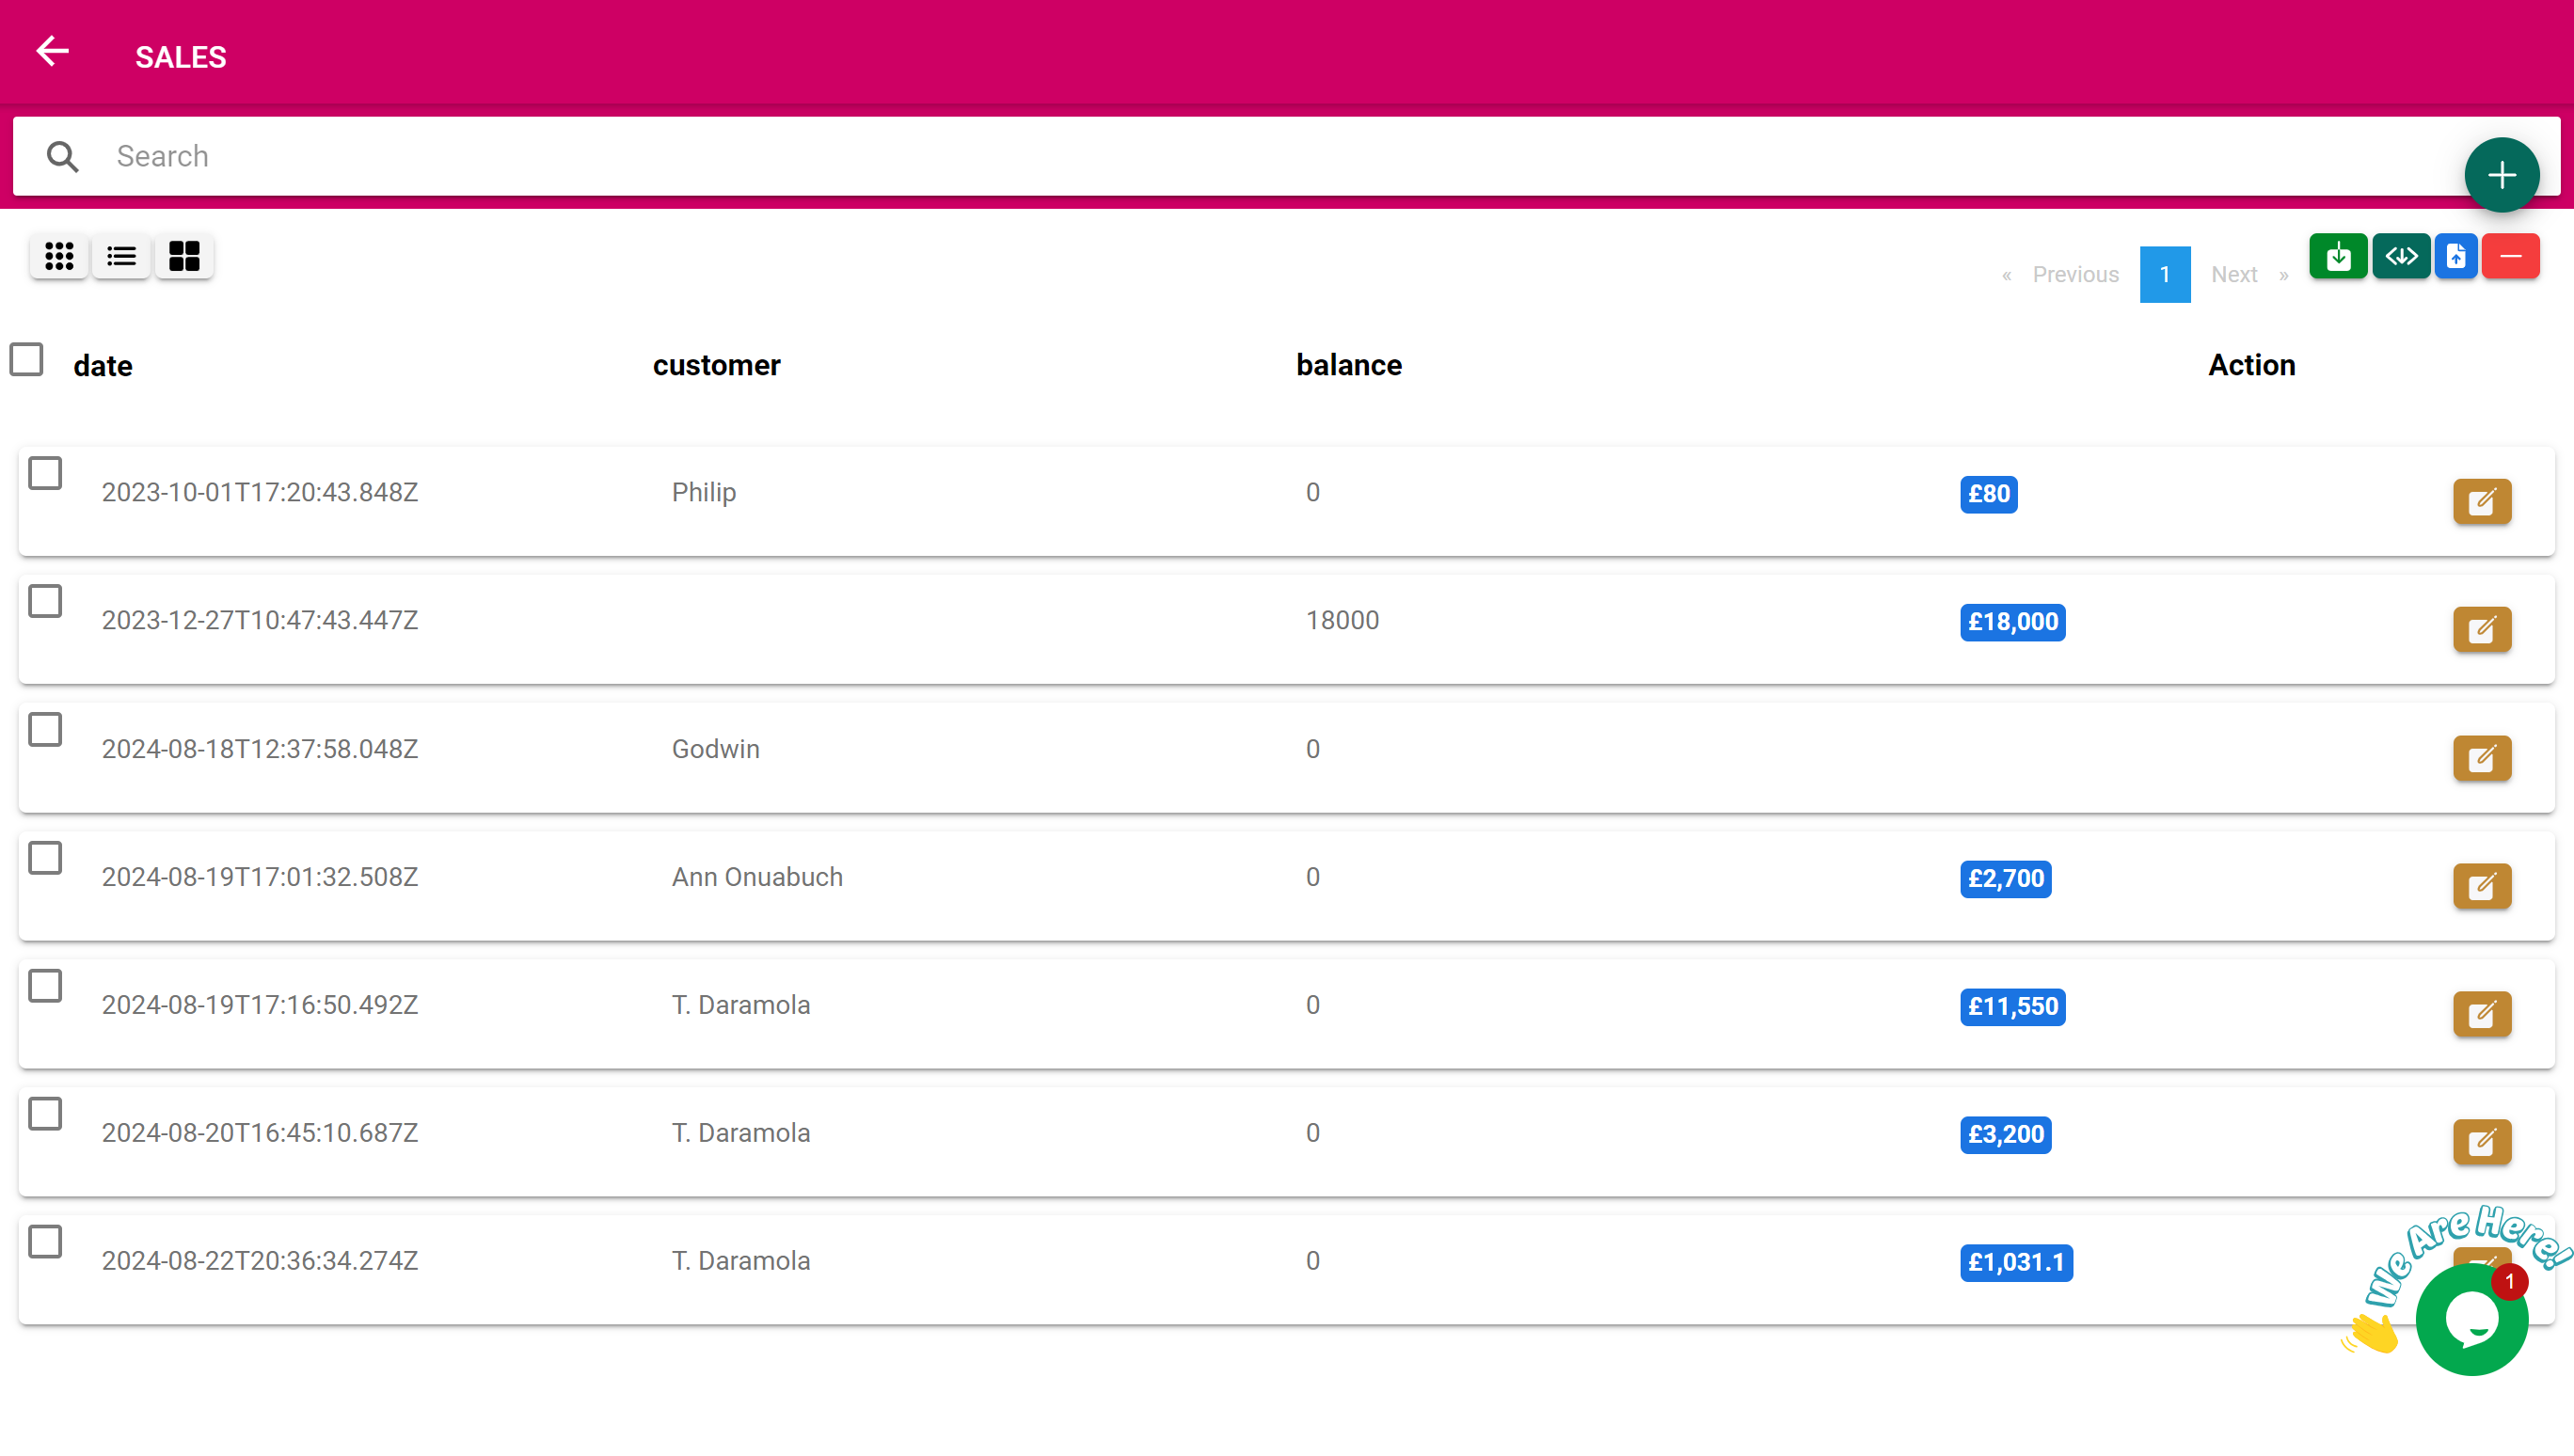The width and height of the screenshot is (2574, 1456).
Task: Switch to grid card view layout
Action: (183, 256)
